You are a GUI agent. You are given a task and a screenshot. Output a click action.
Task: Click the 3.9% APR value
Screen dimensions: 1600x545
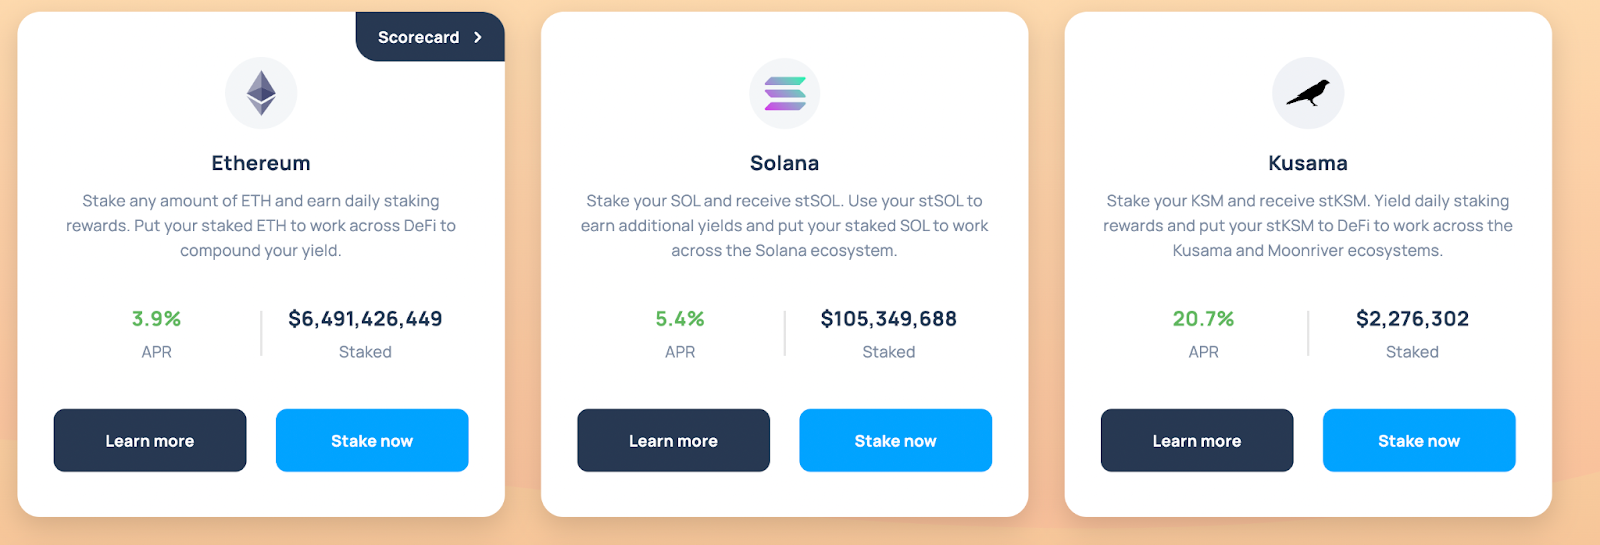point(156,319)
